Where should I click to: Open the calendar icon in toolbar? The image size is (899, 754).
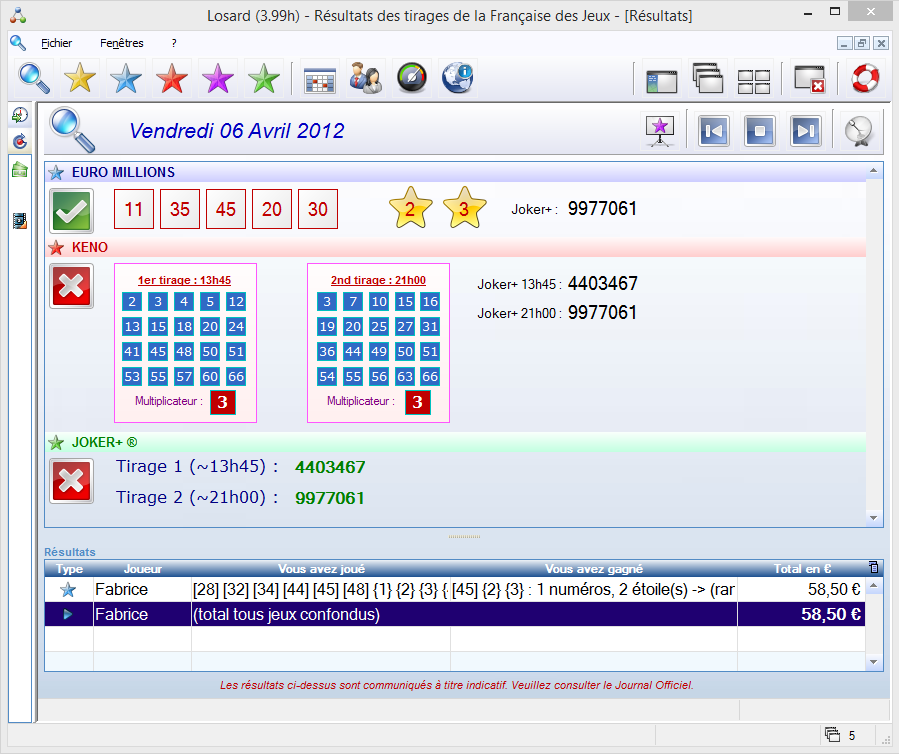pyautogui.click(x=319, y=79)
